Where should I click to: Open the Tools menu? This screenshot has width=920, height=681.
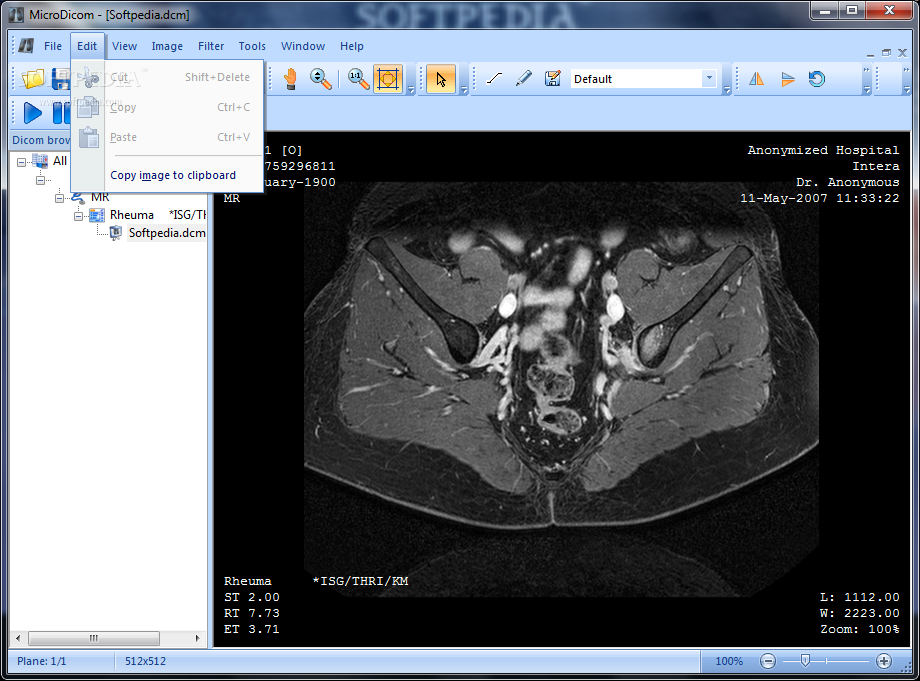(252, 46)
